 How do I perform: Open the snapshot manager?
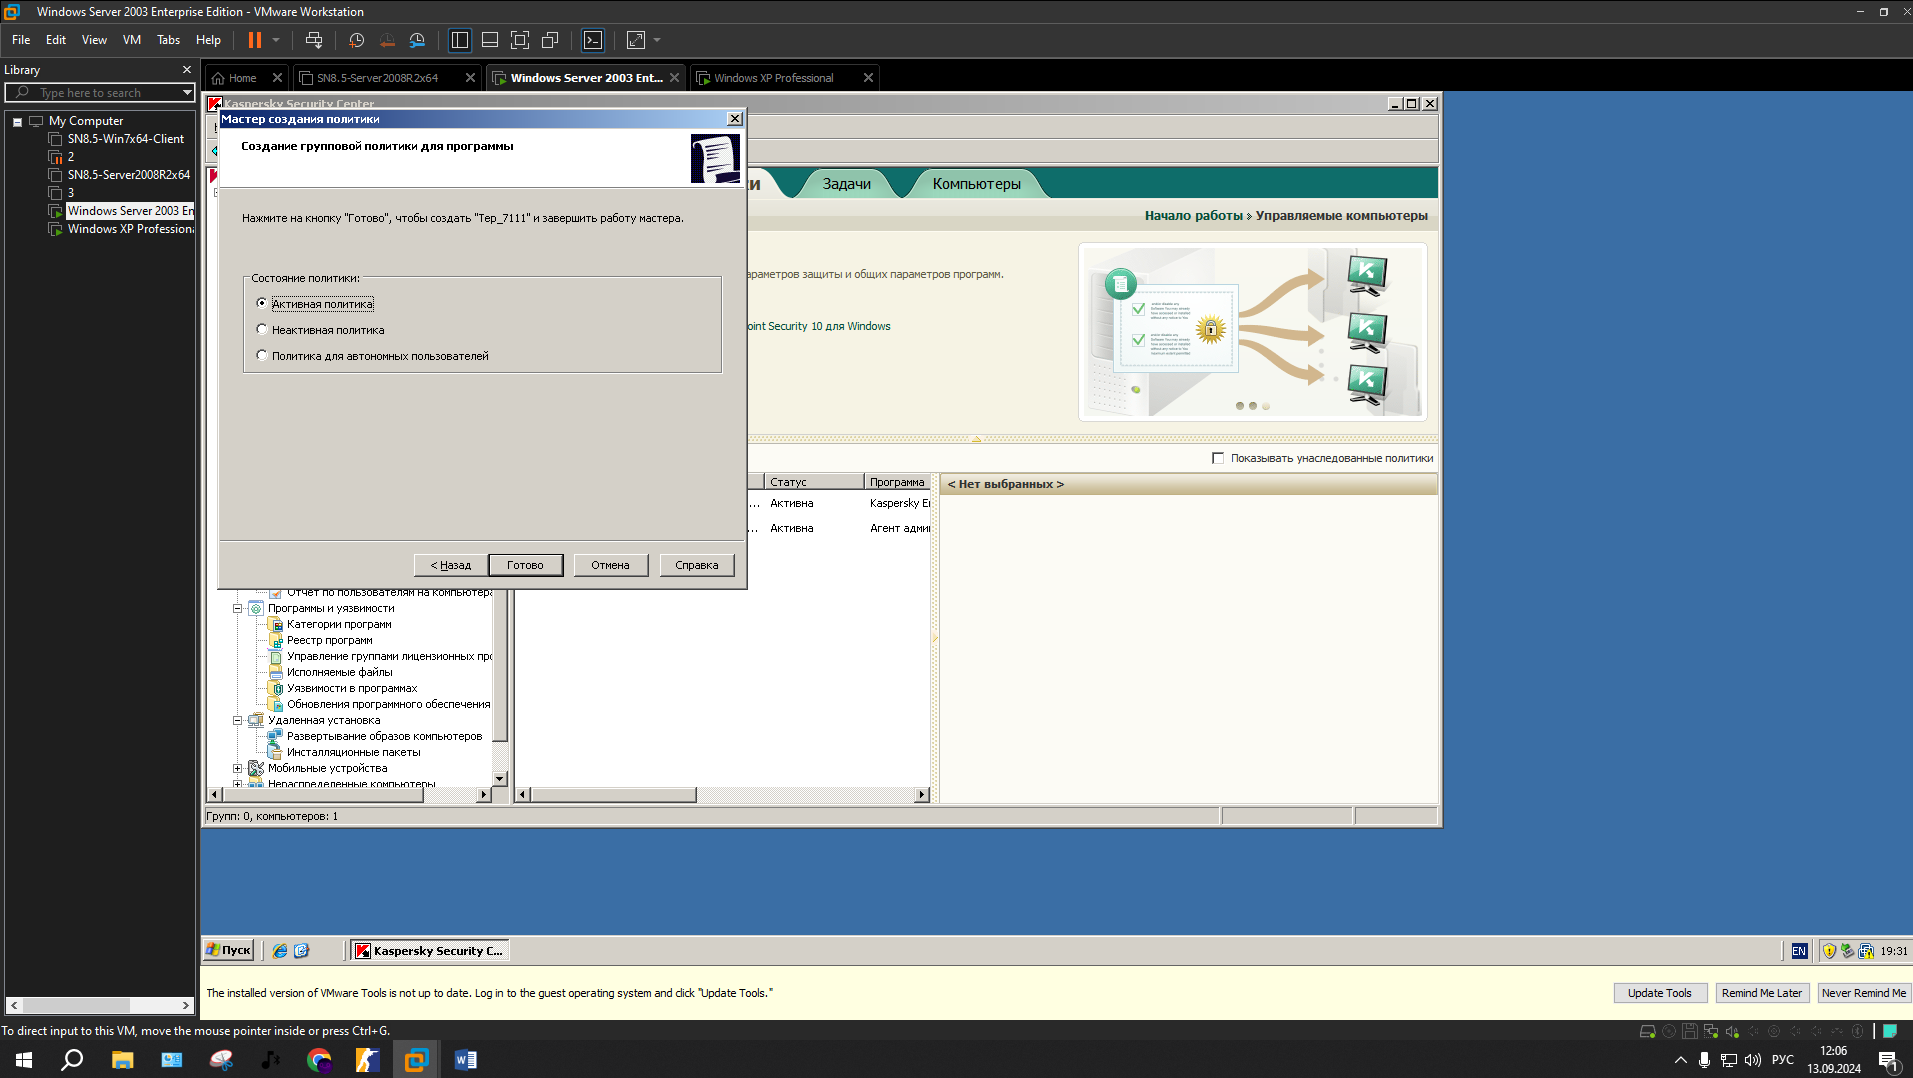(418, 40)
